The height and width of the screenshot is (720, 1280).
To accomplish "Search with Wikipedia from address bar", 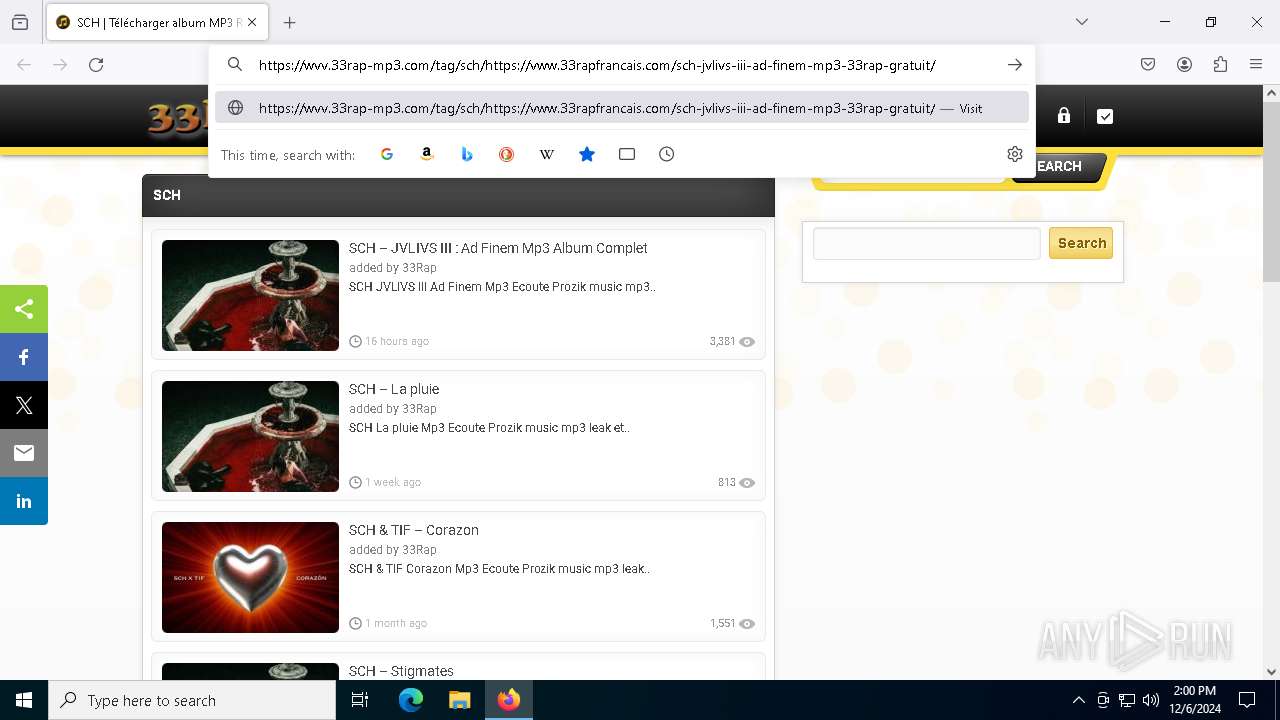I will tap(547, 154).
